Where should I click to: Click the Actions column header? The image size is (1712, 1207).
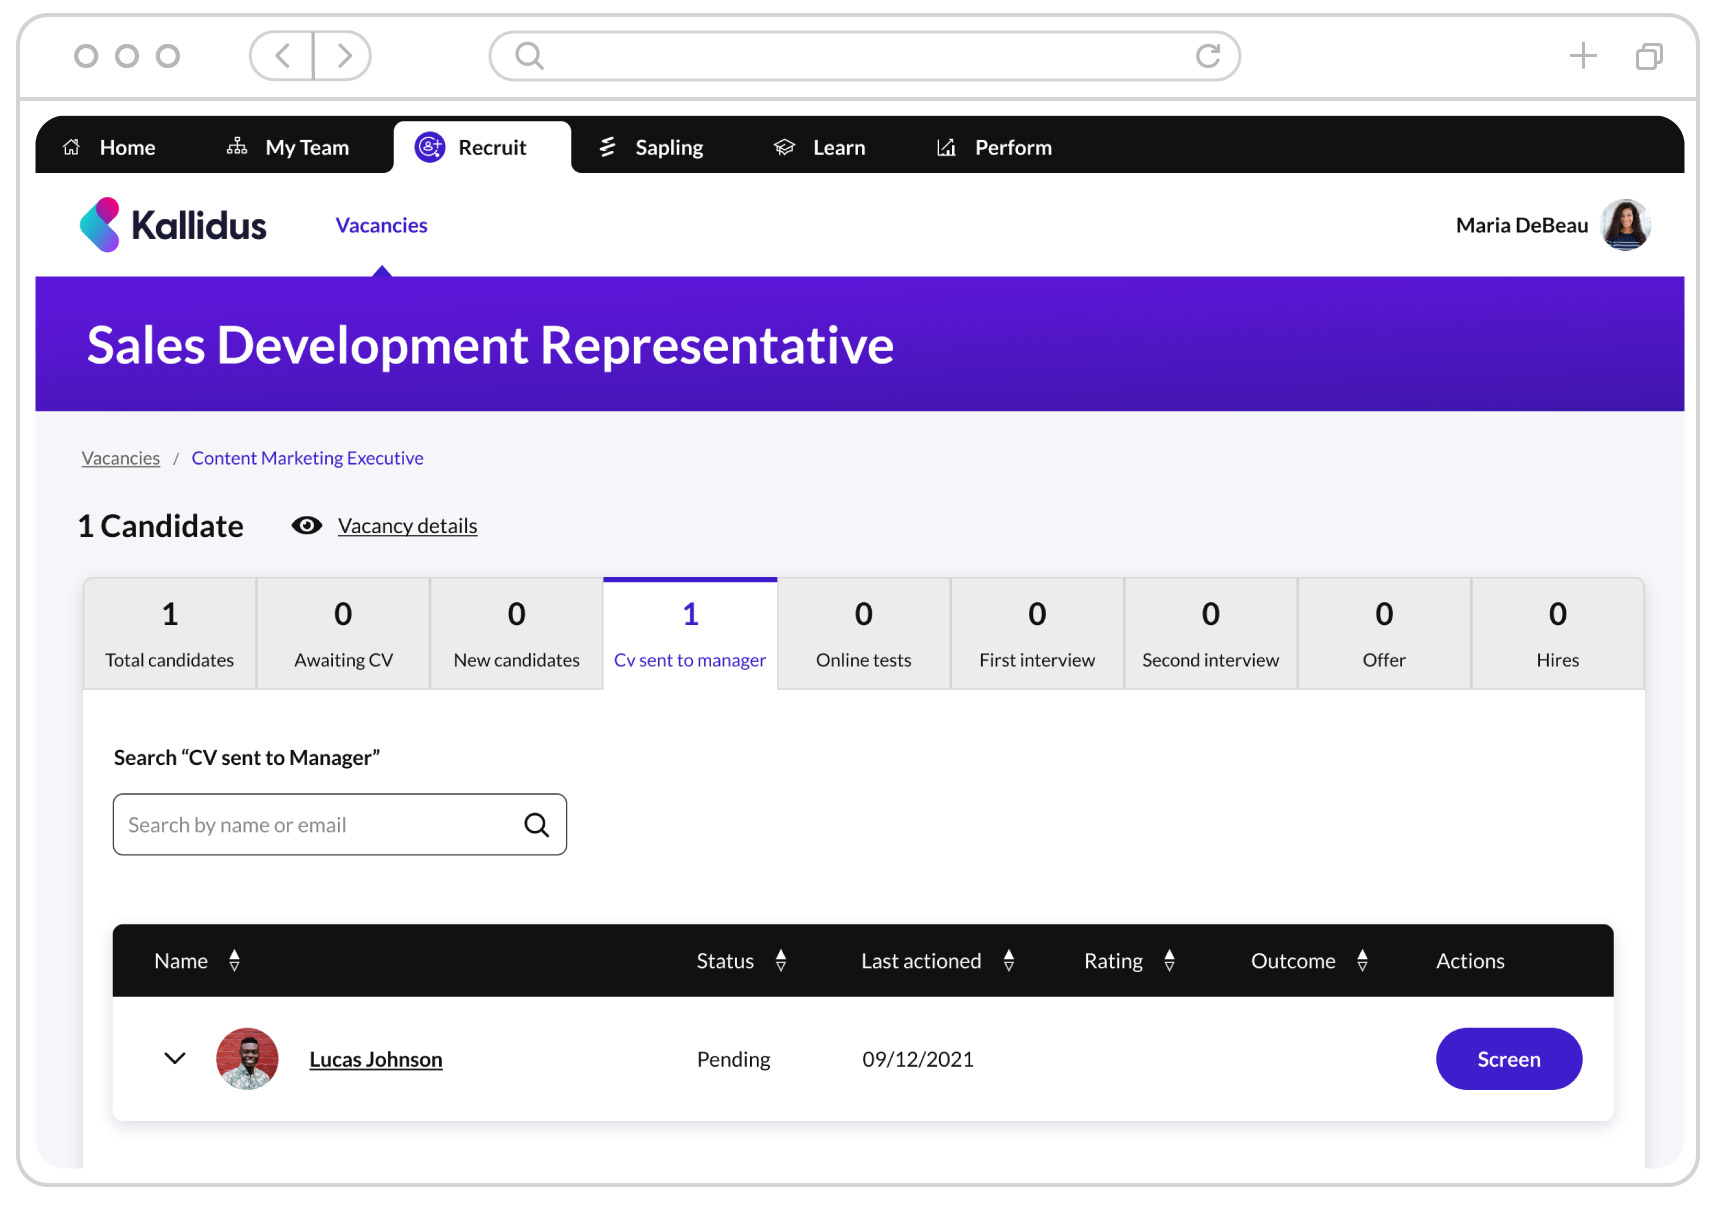[1469, 961]
